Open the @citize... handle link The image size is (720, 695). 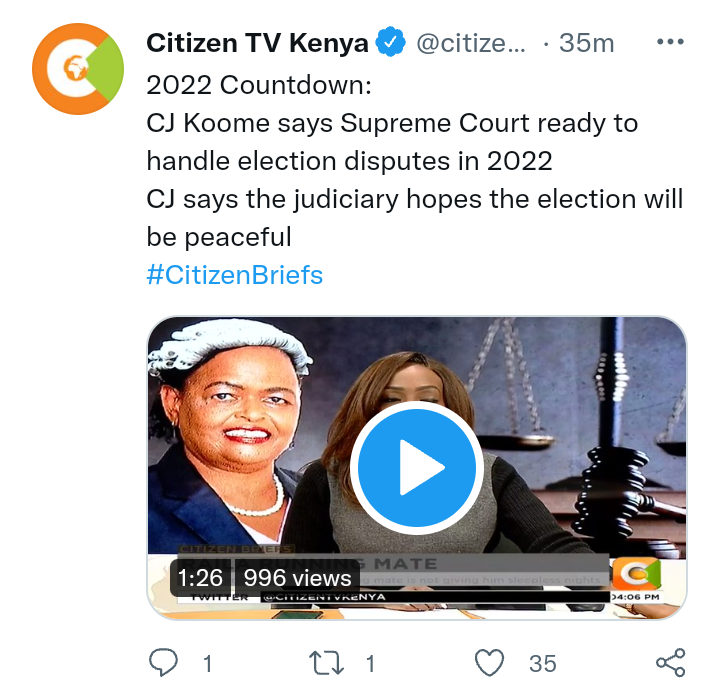click(471, 43)
